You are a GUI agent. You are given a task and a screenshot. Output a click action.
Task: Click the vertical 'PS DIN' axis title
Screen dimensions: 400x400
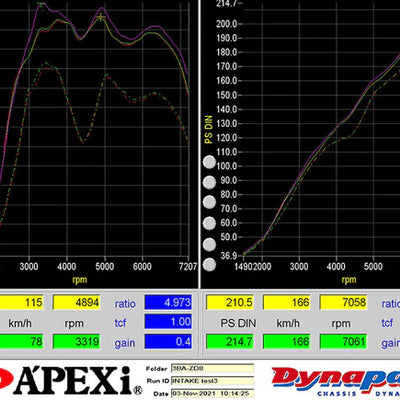[x=209, y=129]
